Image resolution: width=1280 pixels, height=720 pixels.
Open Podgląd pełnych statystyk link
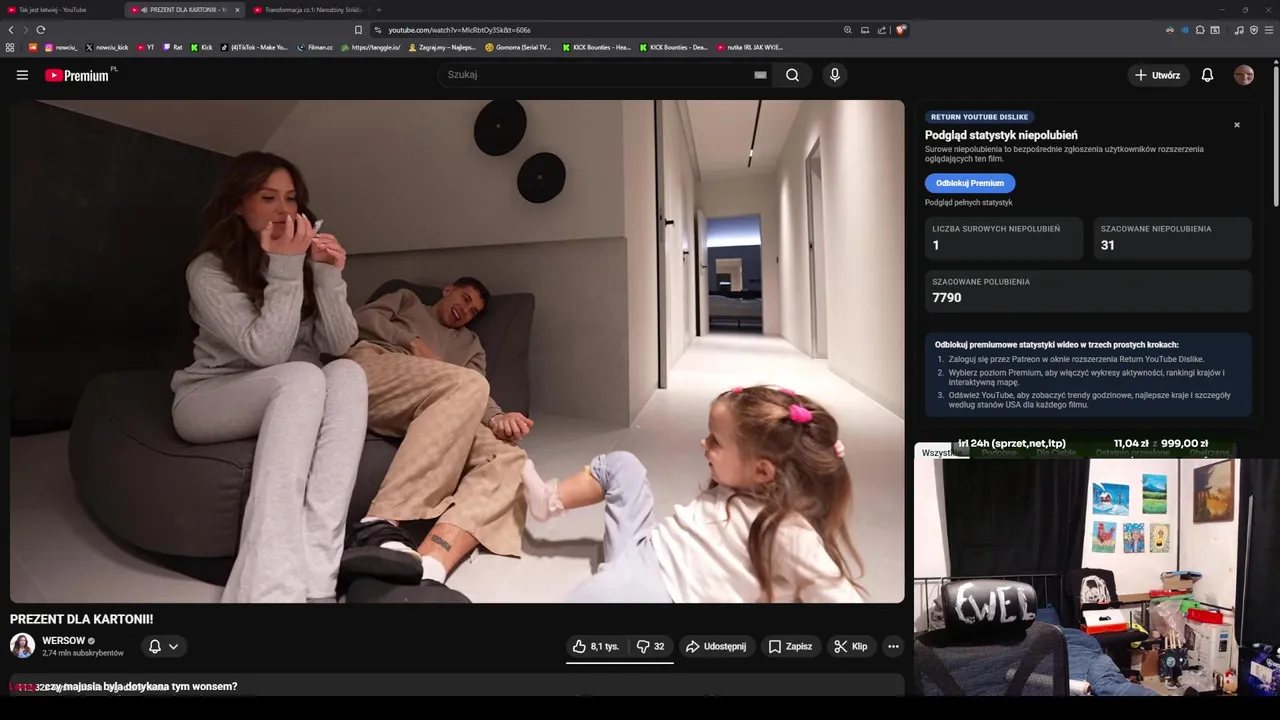click(968, 203)
